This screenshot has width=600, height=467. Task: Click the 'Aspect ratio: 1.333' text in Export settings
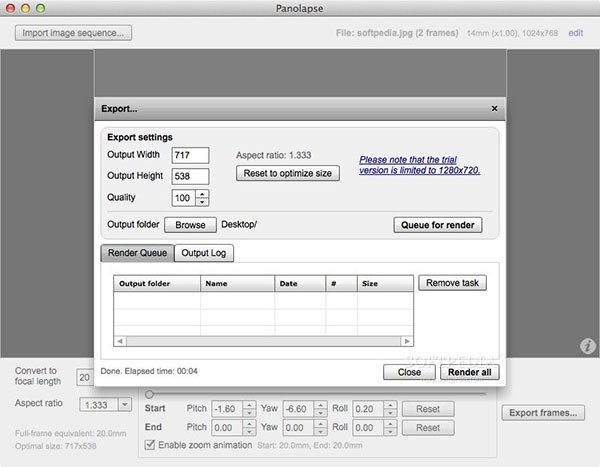point(274,155)
